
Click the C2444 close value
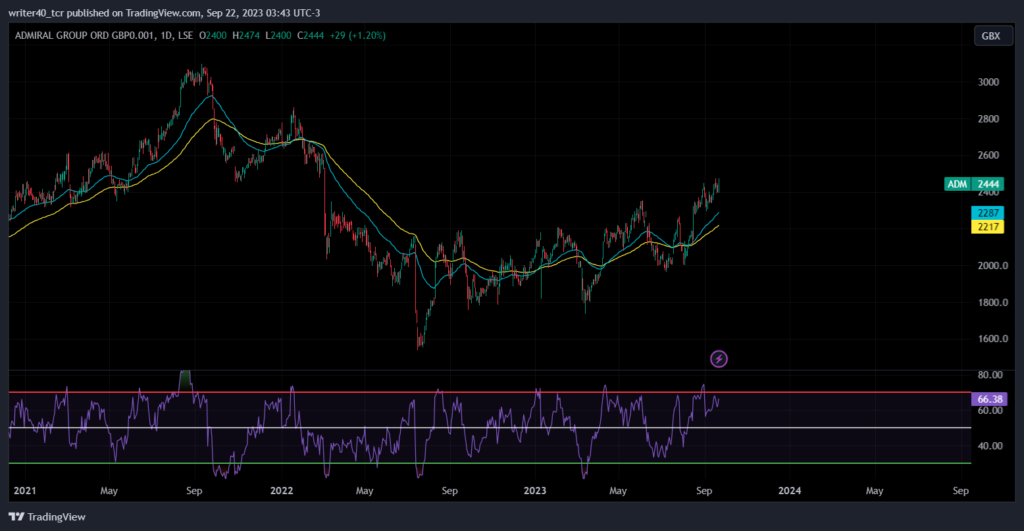click(310, 35)
